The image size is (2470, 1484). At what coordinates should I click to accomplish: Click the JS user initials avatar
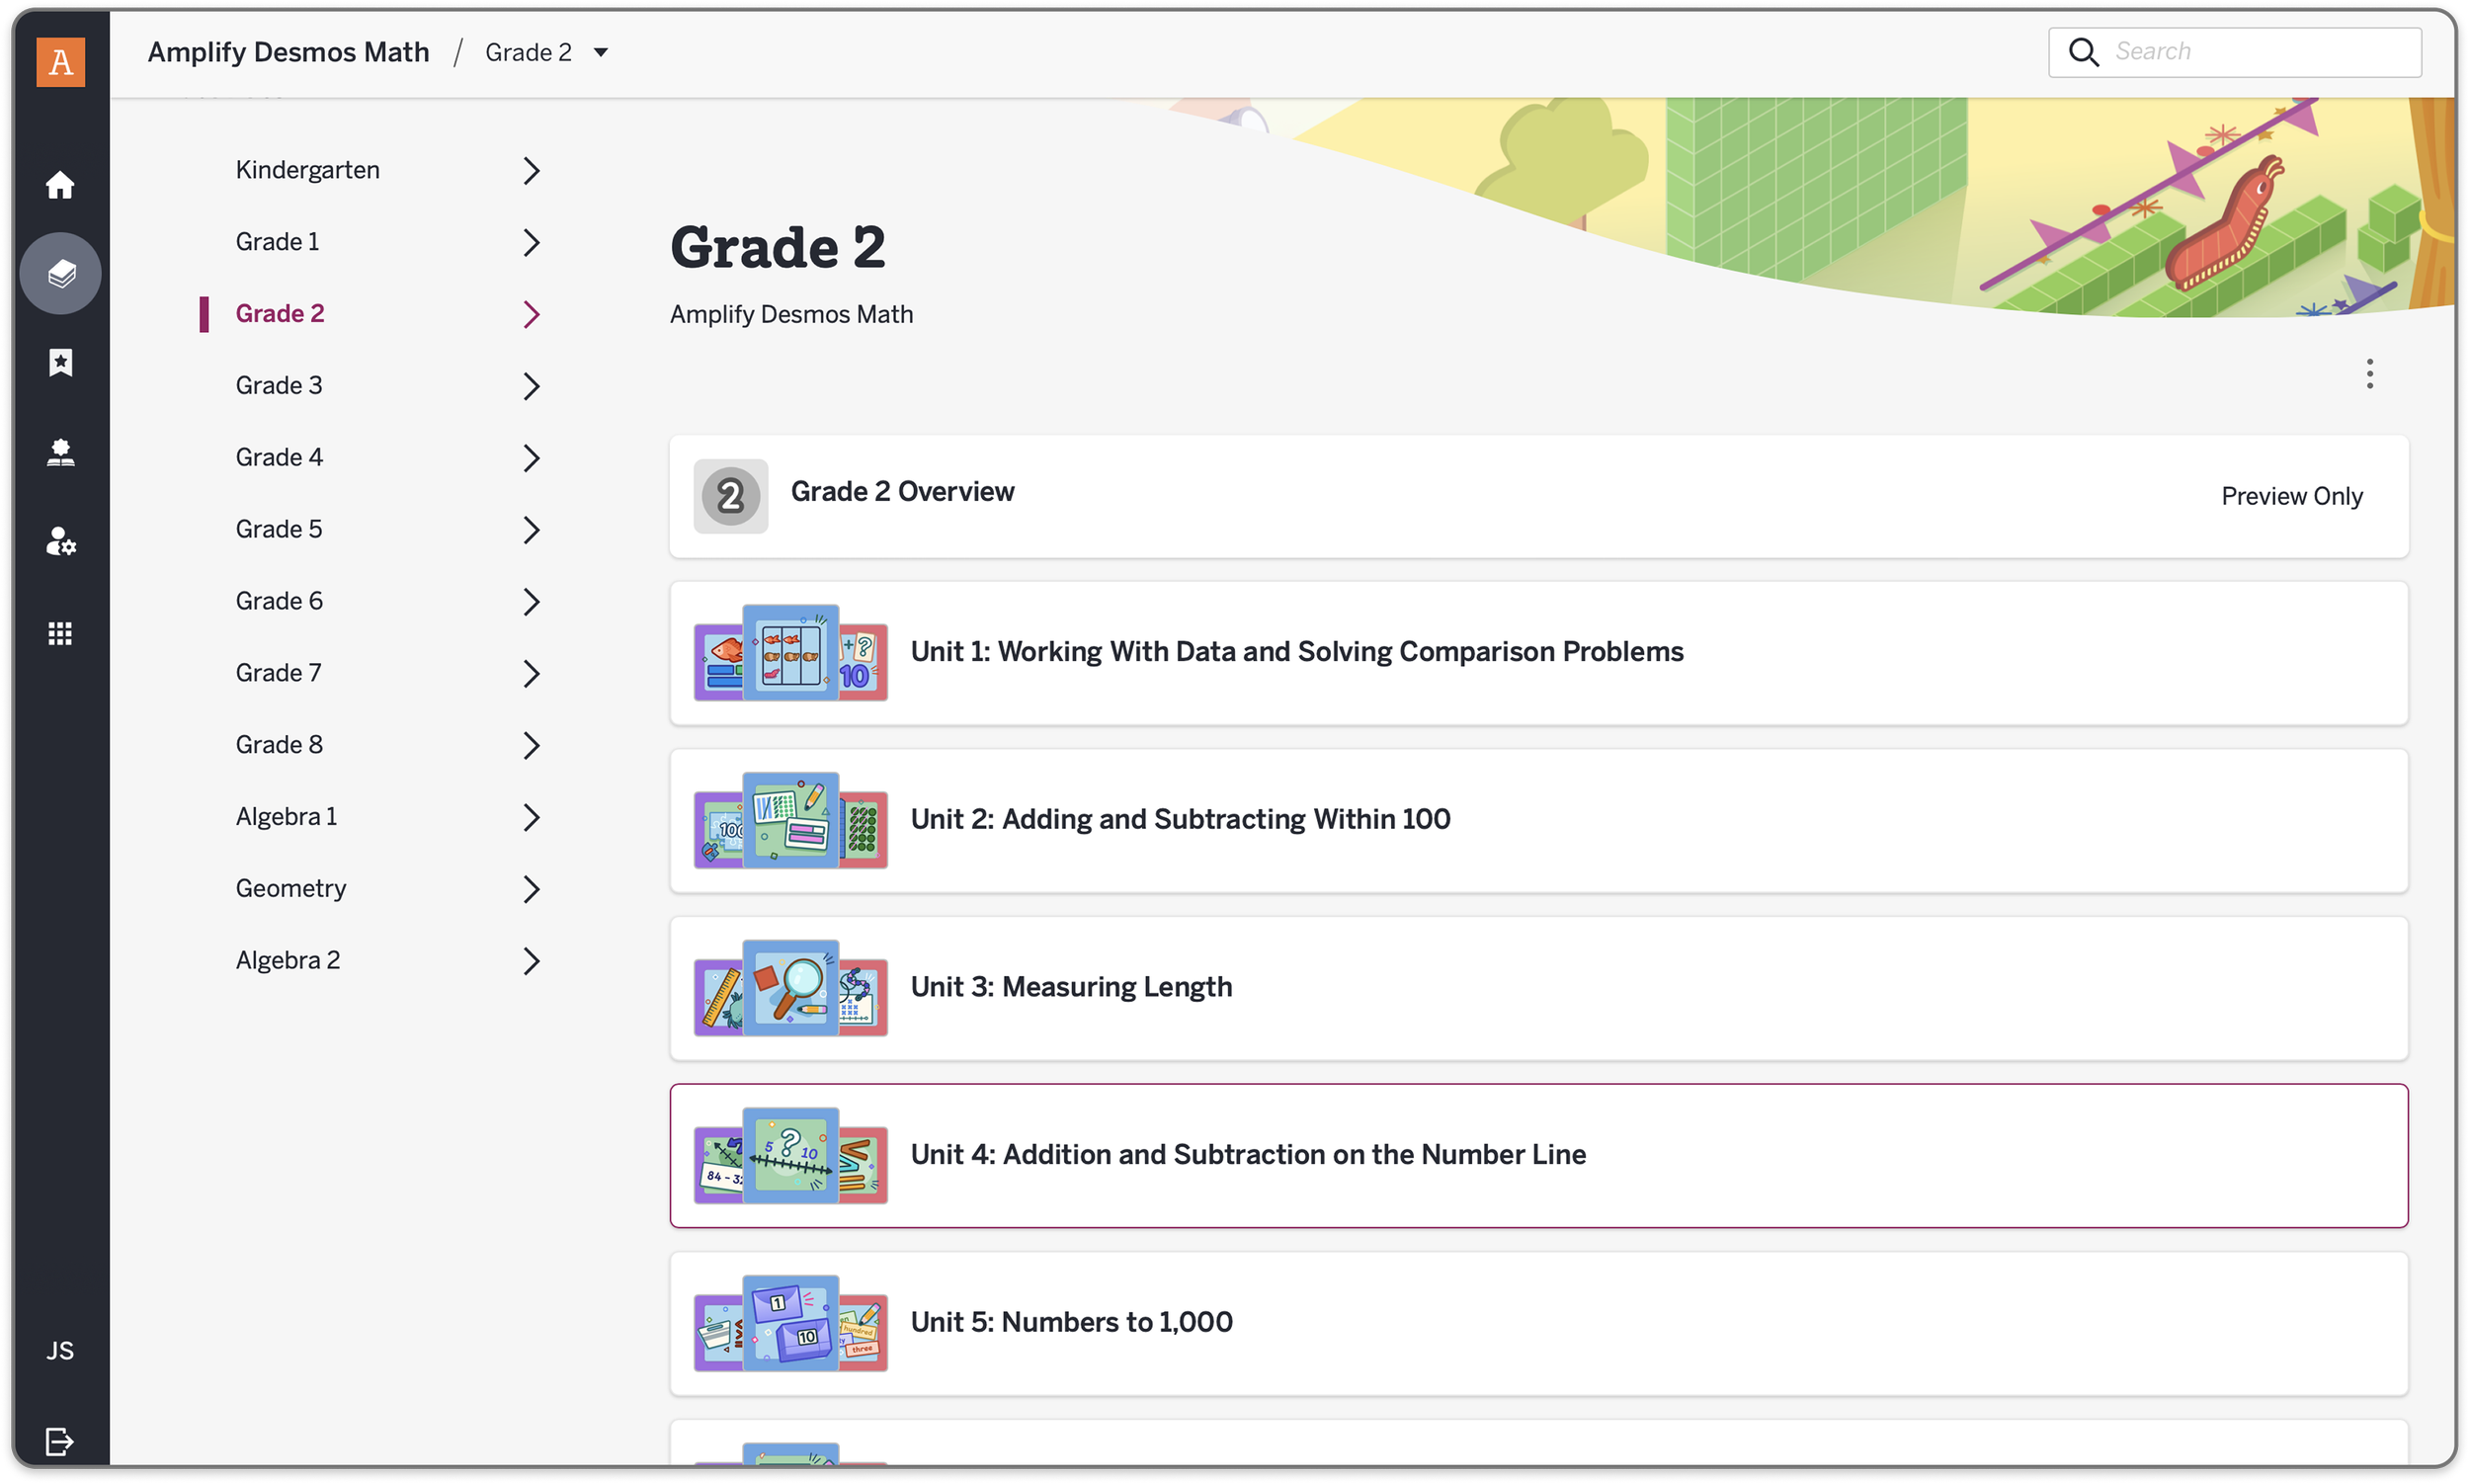(x=60, y=1350)
